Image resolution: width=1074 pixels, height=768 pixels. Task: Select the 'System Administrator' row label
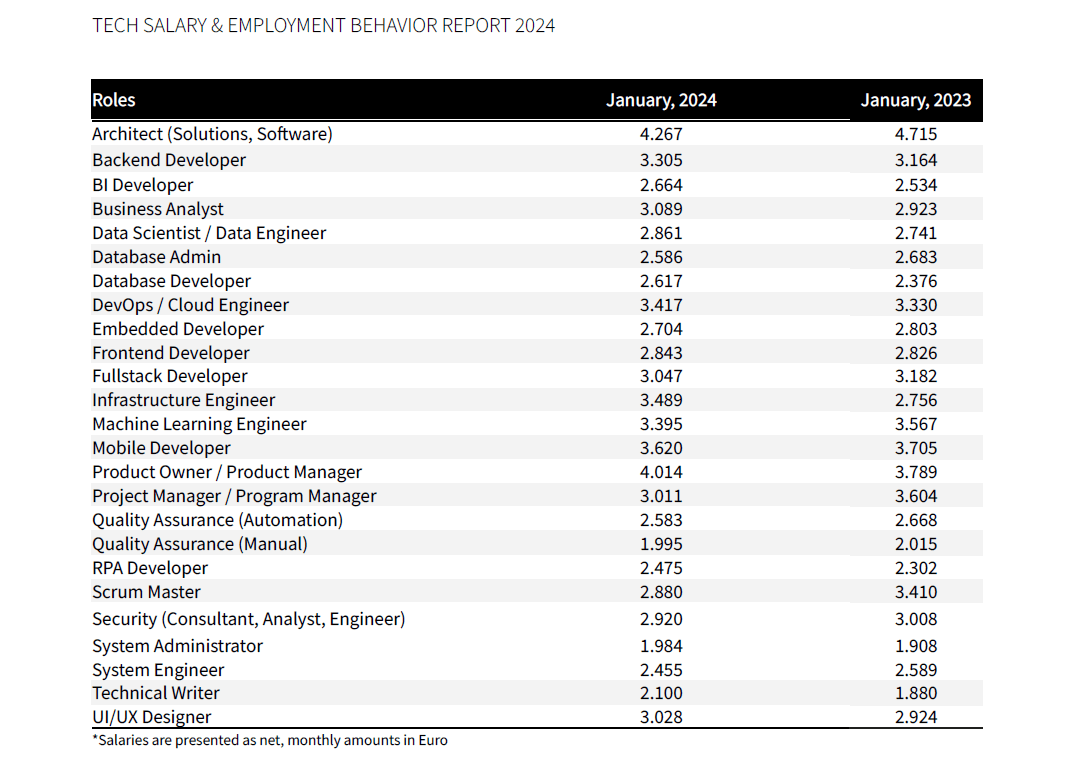click(x=177, y=647)
